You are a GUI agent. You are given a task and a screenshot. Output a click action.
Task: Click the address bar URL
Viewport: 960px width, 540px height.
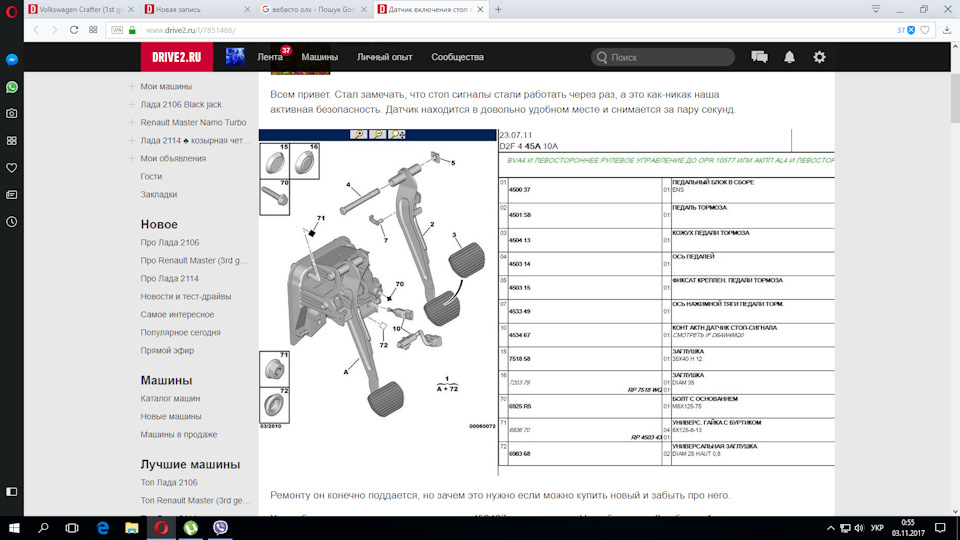pyautogui.click(x=191, y=30)
